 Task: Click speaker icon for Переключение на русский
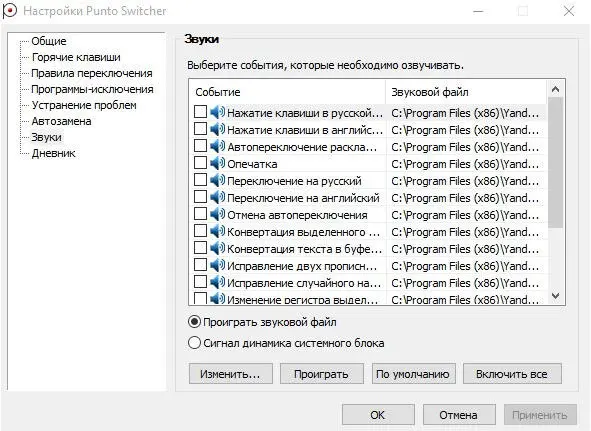point(217,180)
